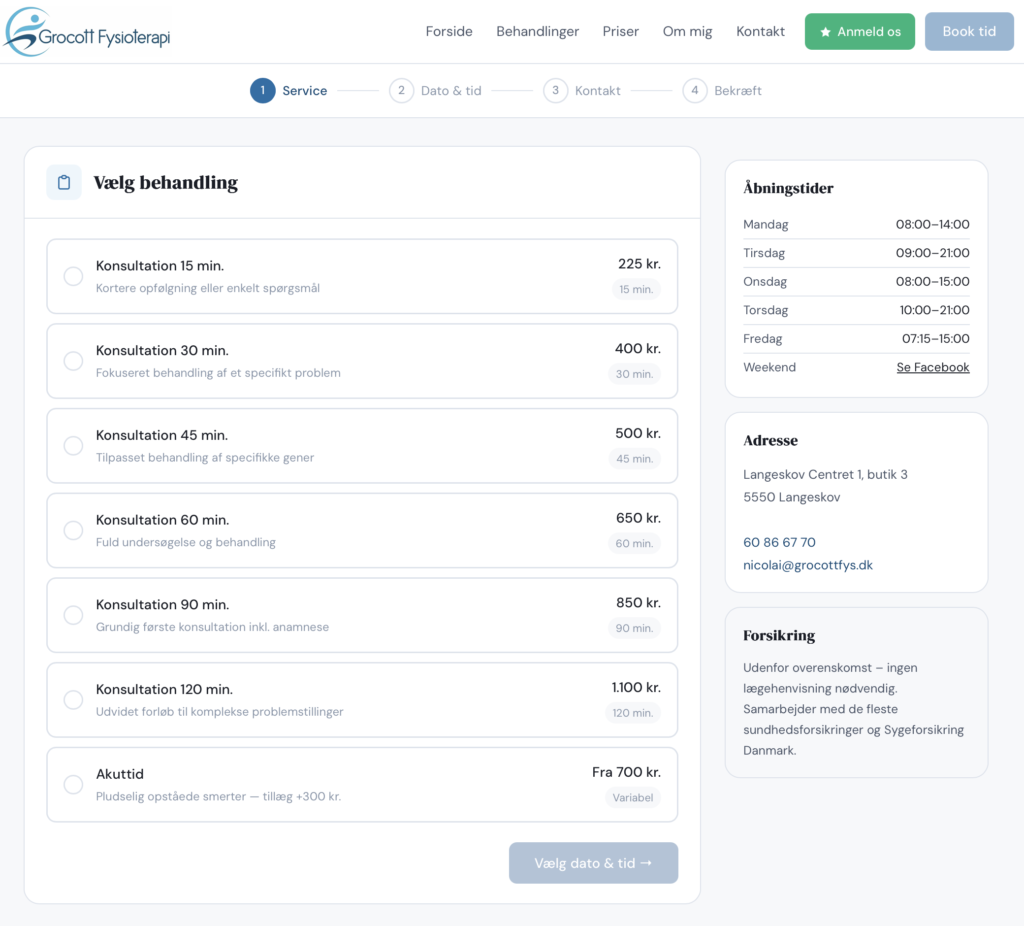Click the 850 kr. price text
This screenshot has height=926, width=1024.
point(638,603)
